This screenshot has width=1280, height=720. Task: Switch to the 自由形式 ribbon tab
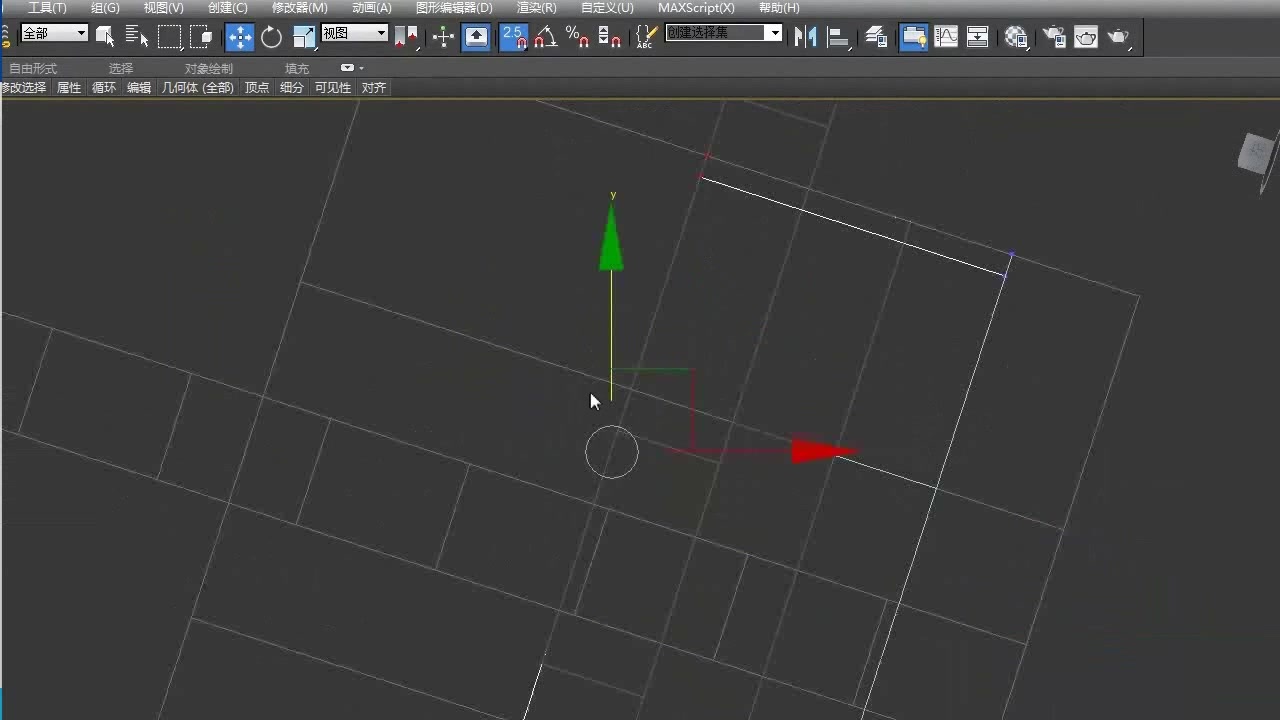coord(33,68)
